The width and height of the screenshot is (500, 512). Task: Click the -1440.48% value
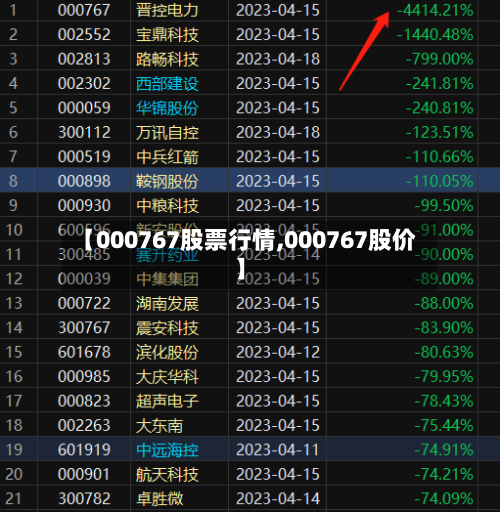tap(435, 34)
